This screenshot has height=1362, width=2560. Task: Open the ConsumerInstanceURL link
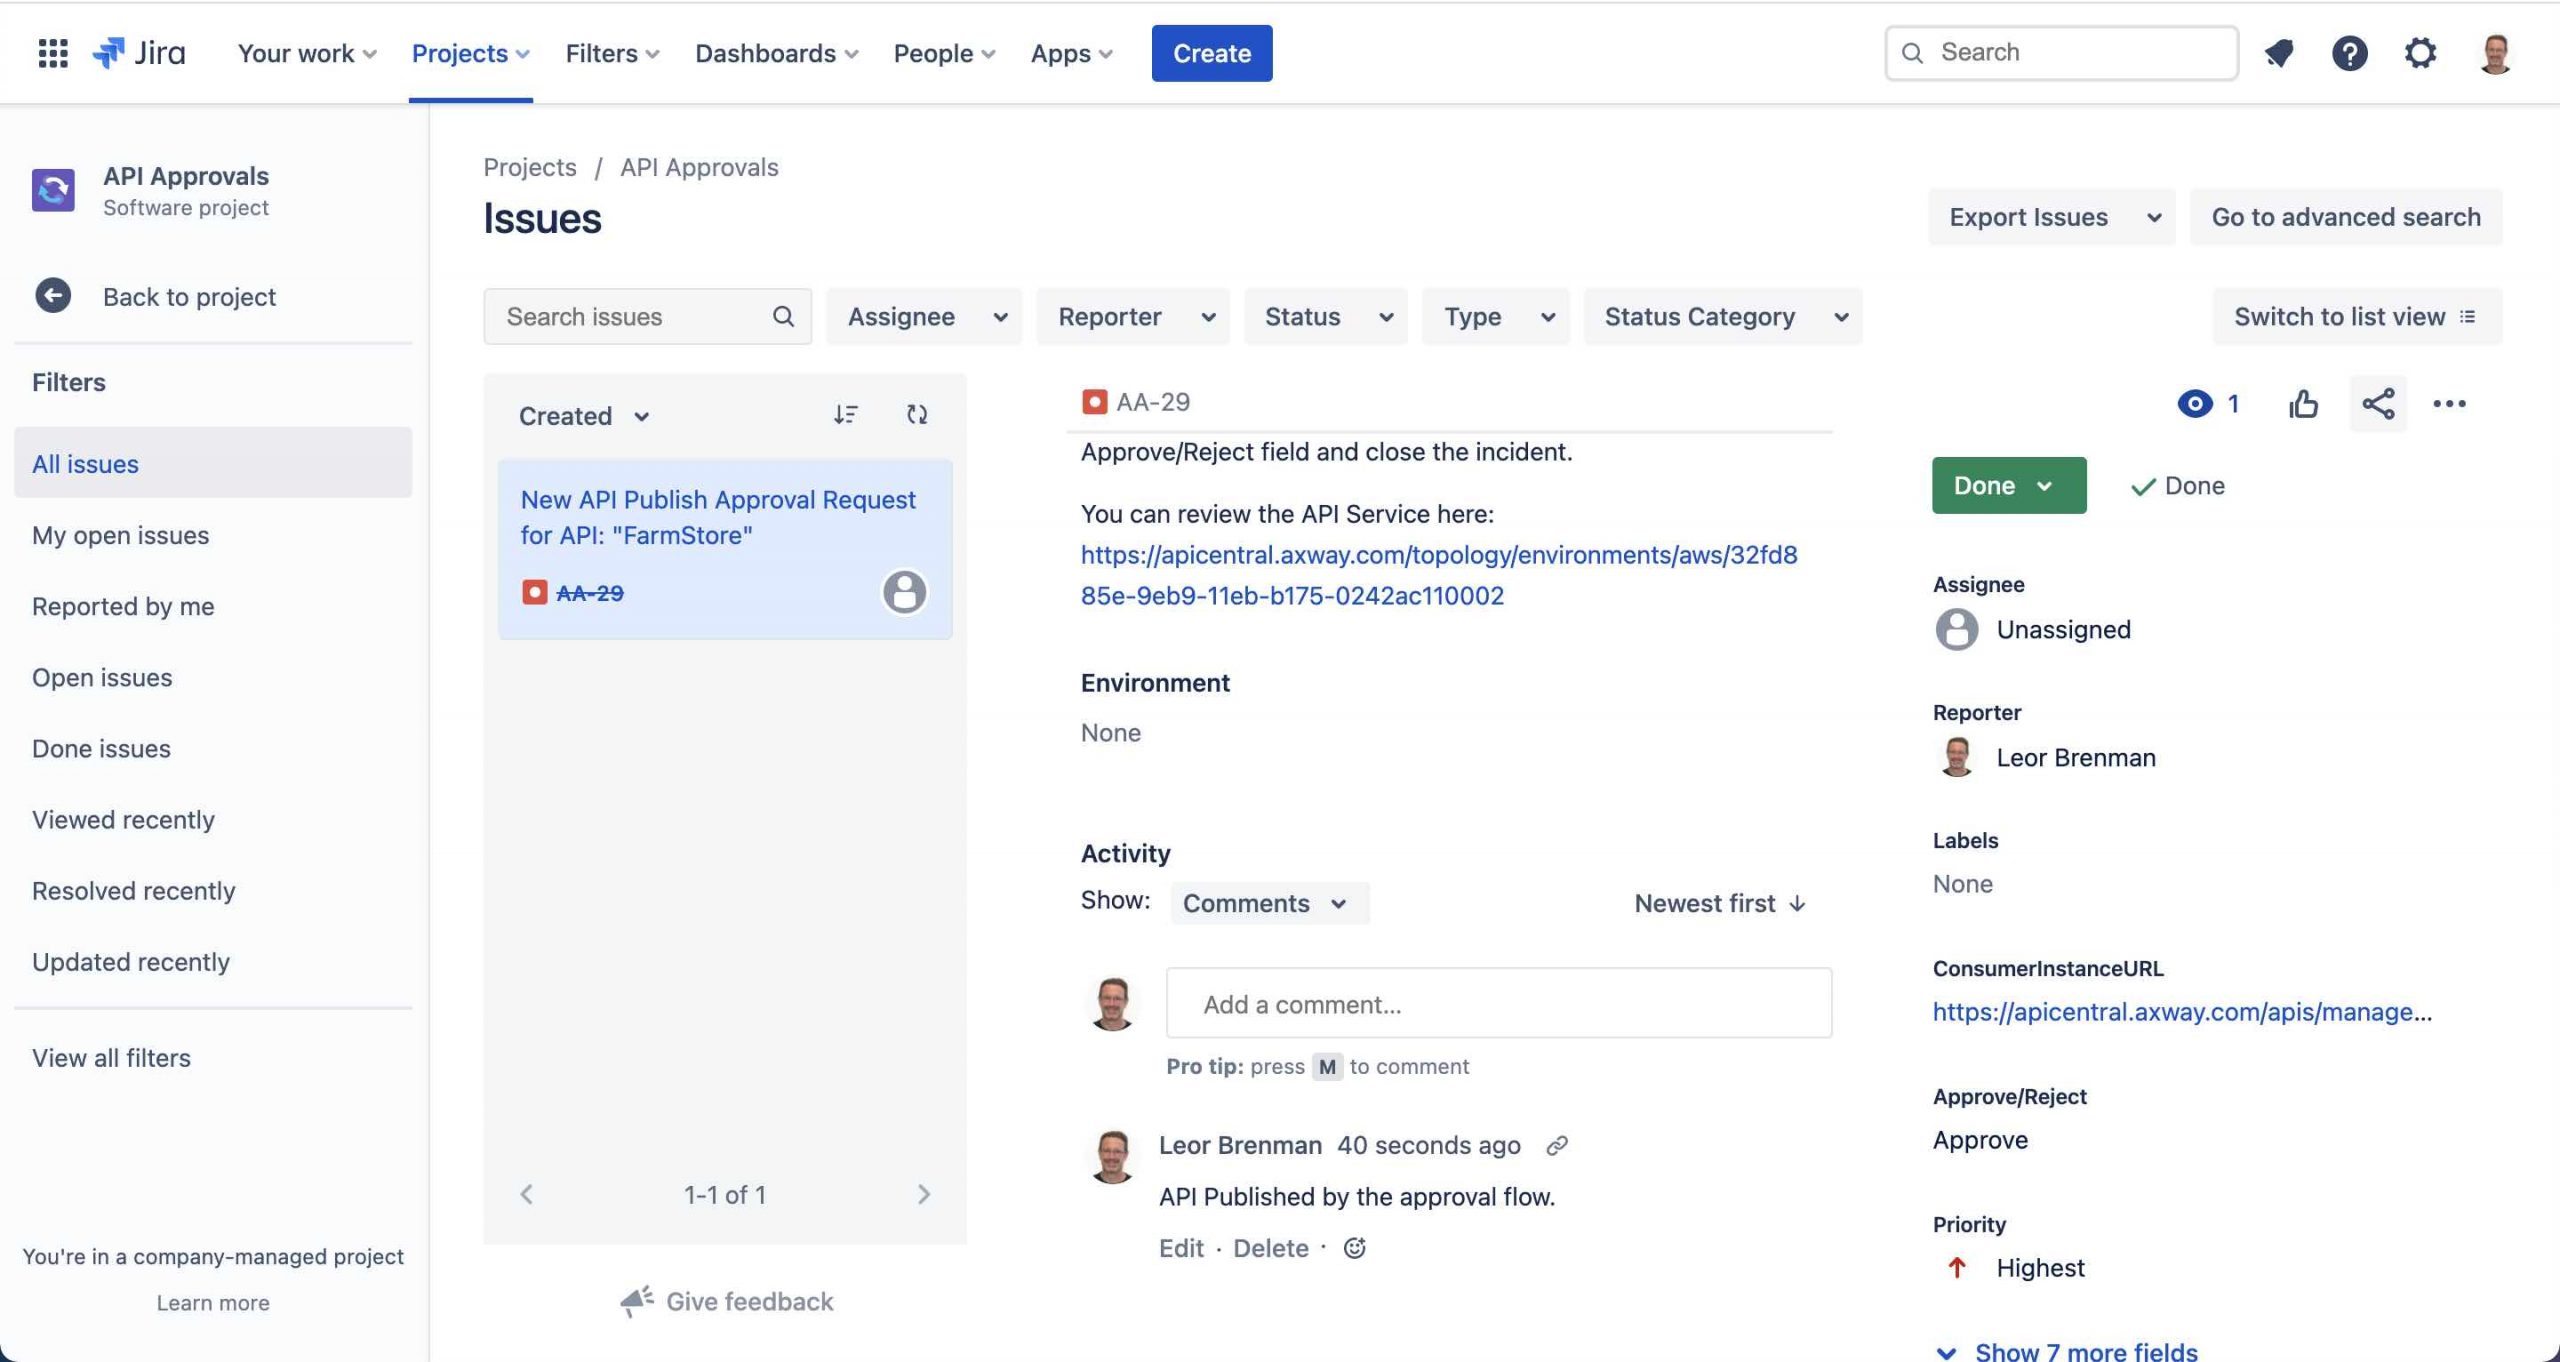point(2182,1011)
